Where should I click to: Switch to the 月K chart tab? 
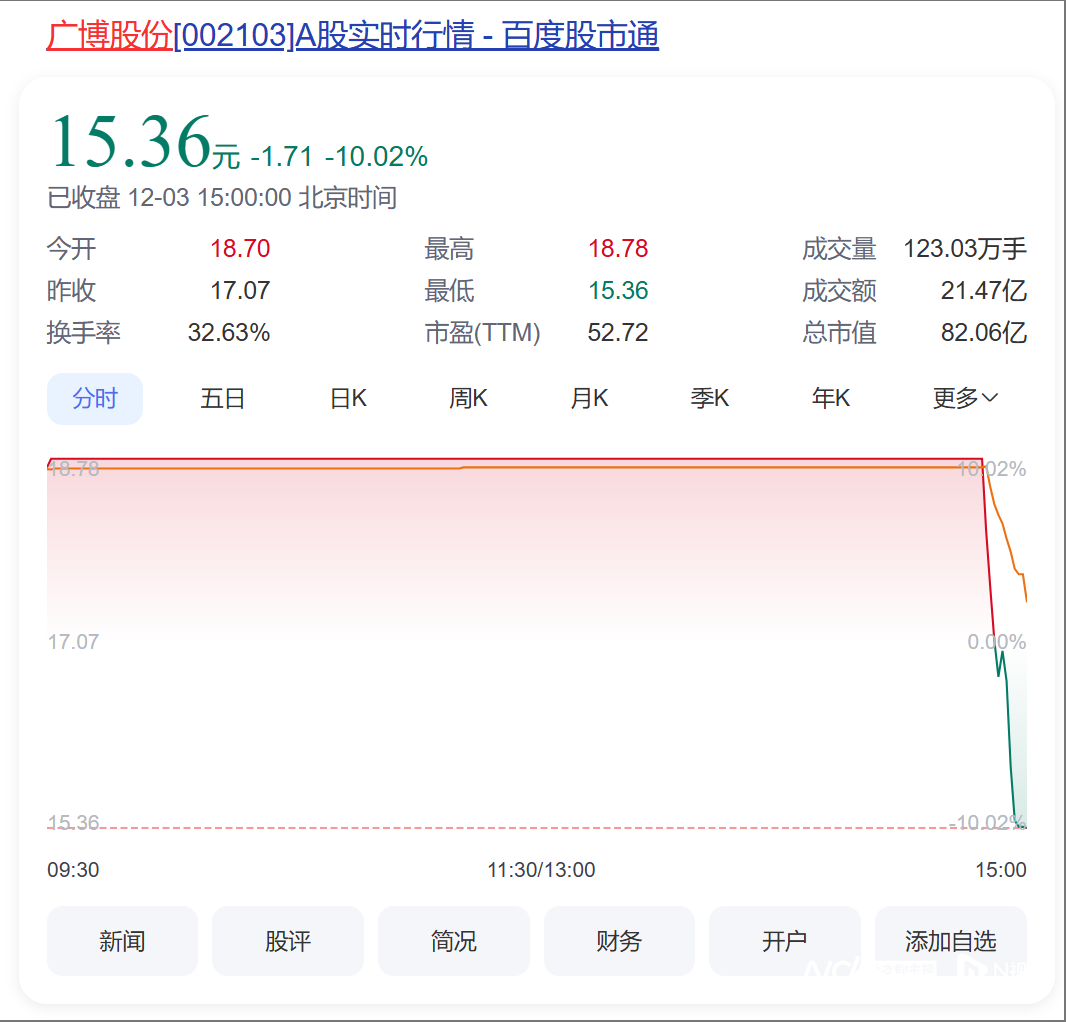589,397
